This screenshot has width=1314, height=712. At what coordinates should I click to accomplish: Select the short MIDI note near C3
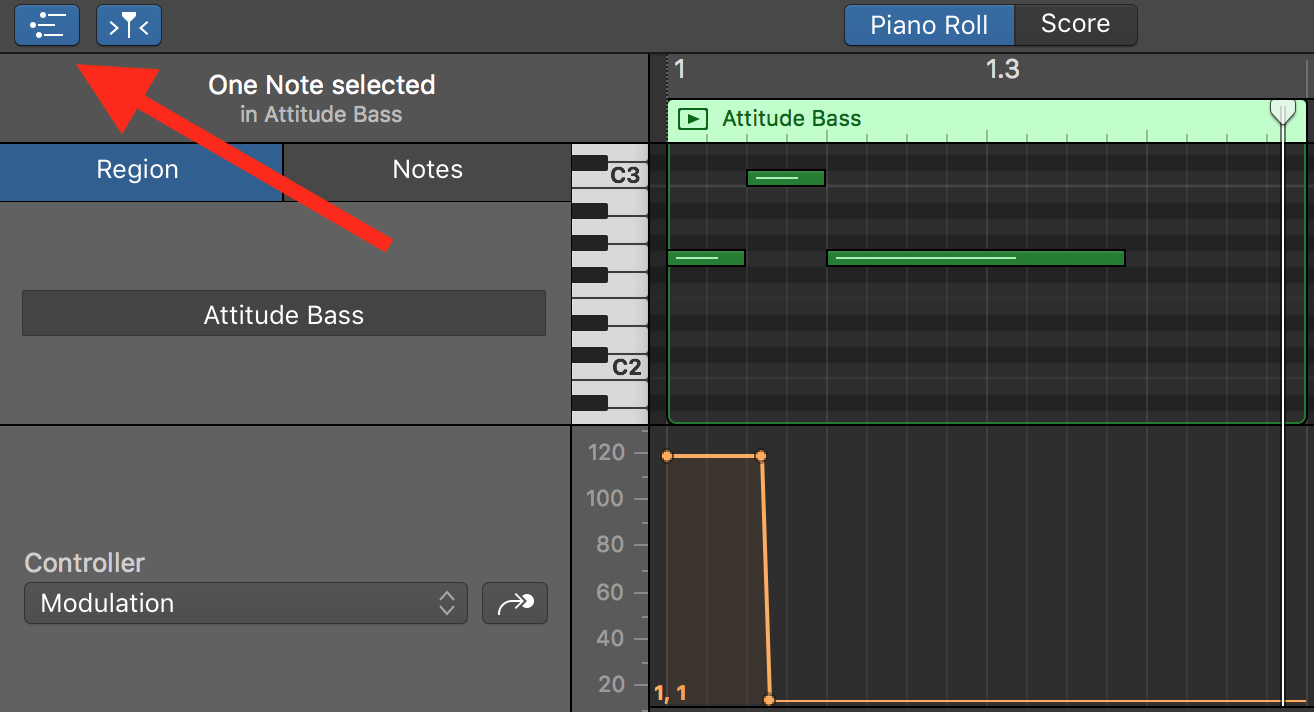[785, 177]
